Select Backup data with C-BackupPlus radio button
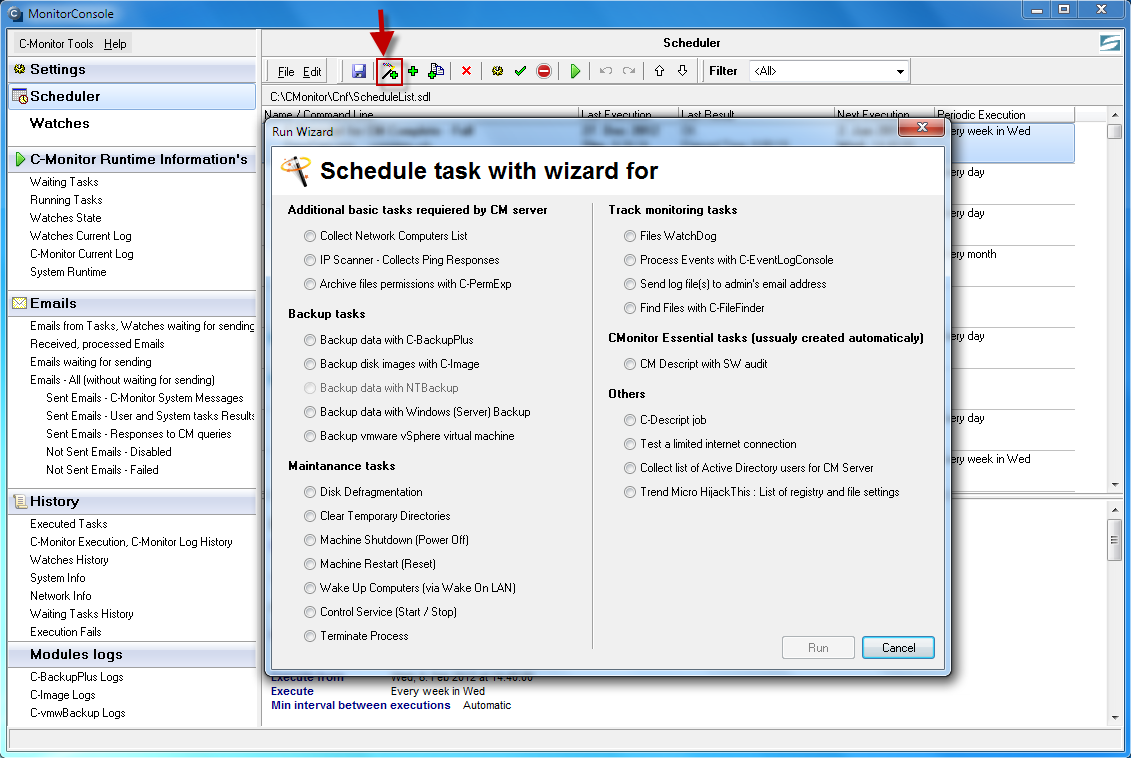 click(309, 340)
